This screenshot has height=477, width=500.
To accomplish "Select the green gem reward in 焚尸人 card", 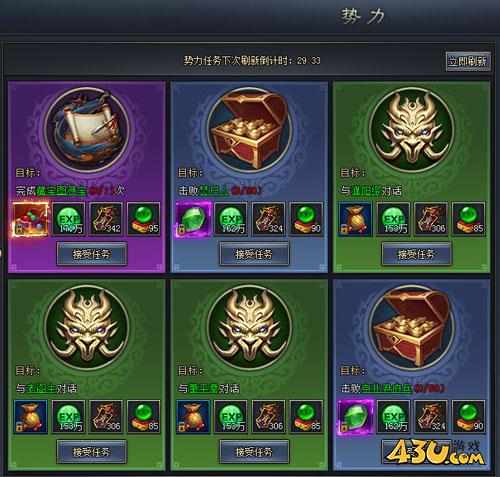I will [x=193, y=219].
